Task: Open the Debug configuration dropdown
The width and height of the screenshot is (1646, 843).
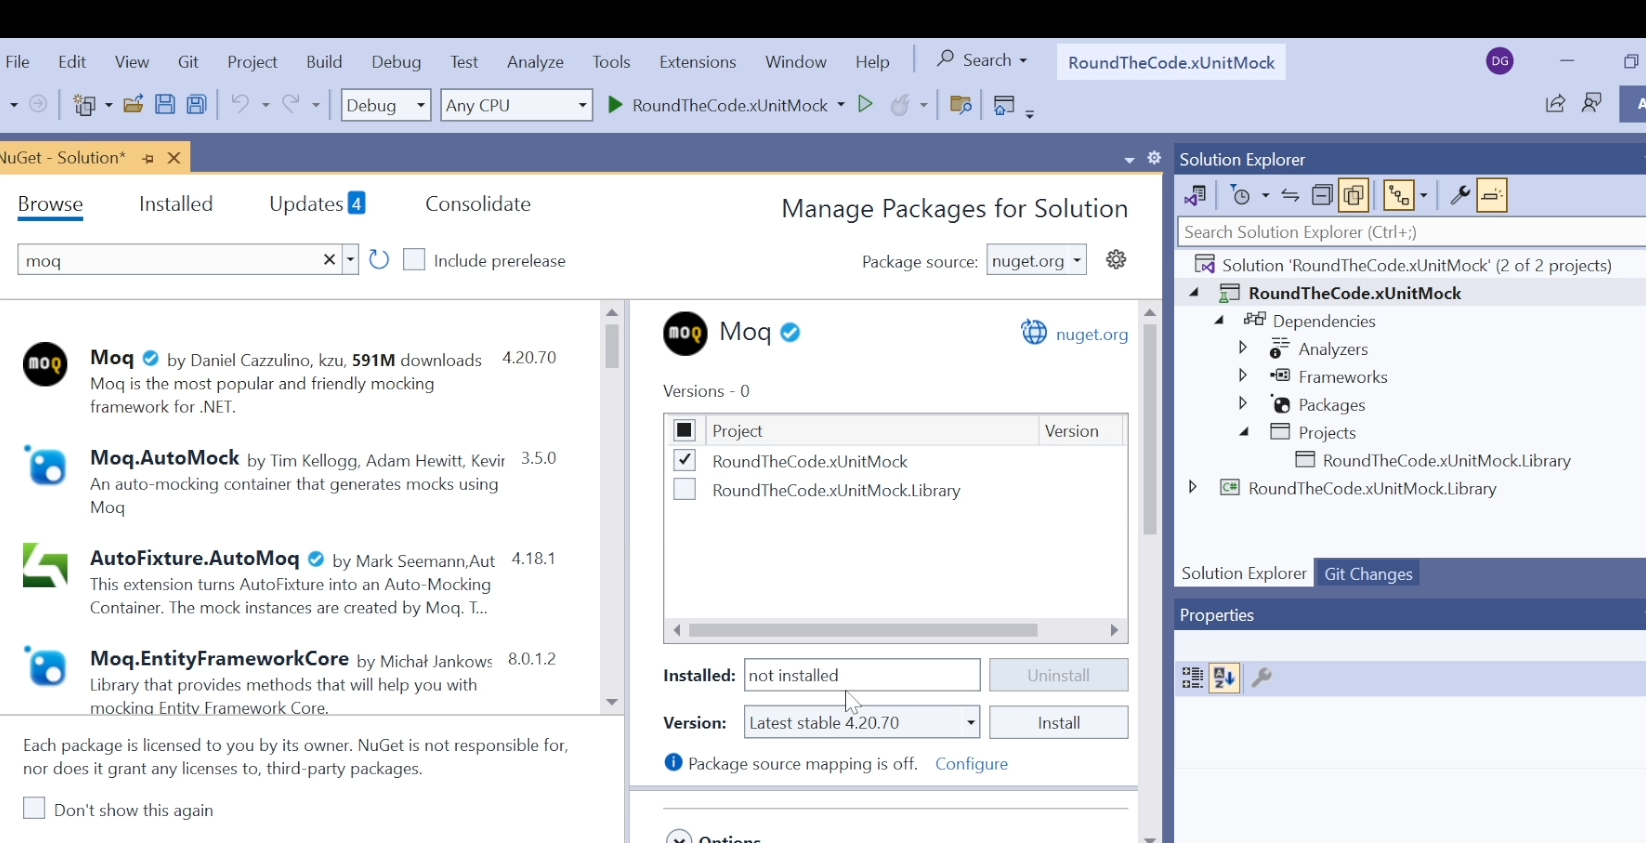Action: tap(386, 105)
